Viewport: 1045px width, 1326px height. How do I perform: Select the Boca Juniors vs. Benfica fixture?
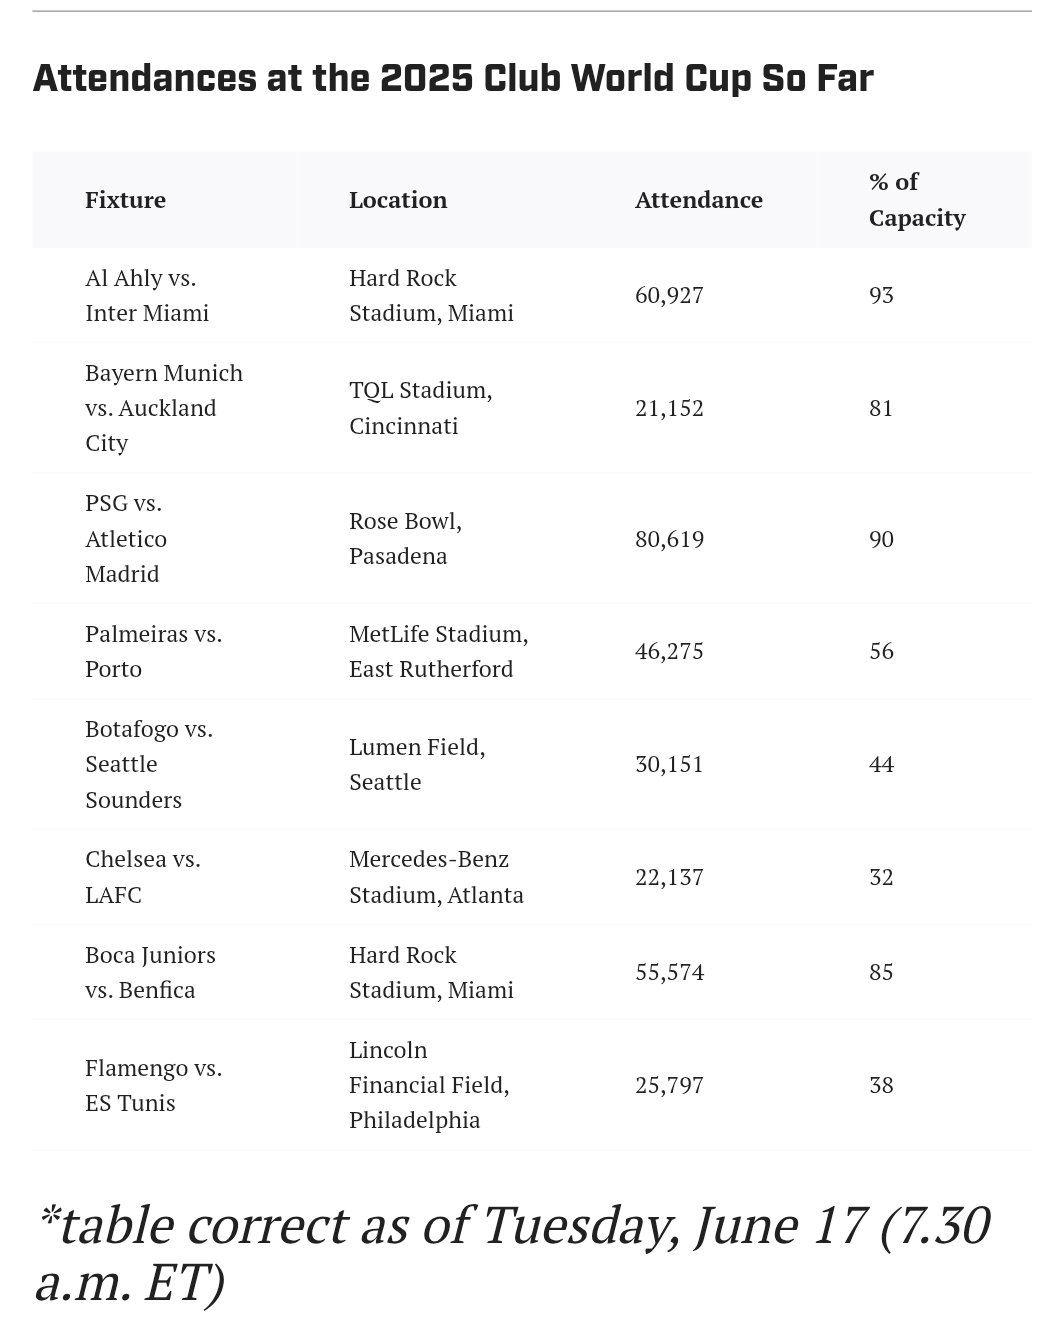tap(150, 972)
